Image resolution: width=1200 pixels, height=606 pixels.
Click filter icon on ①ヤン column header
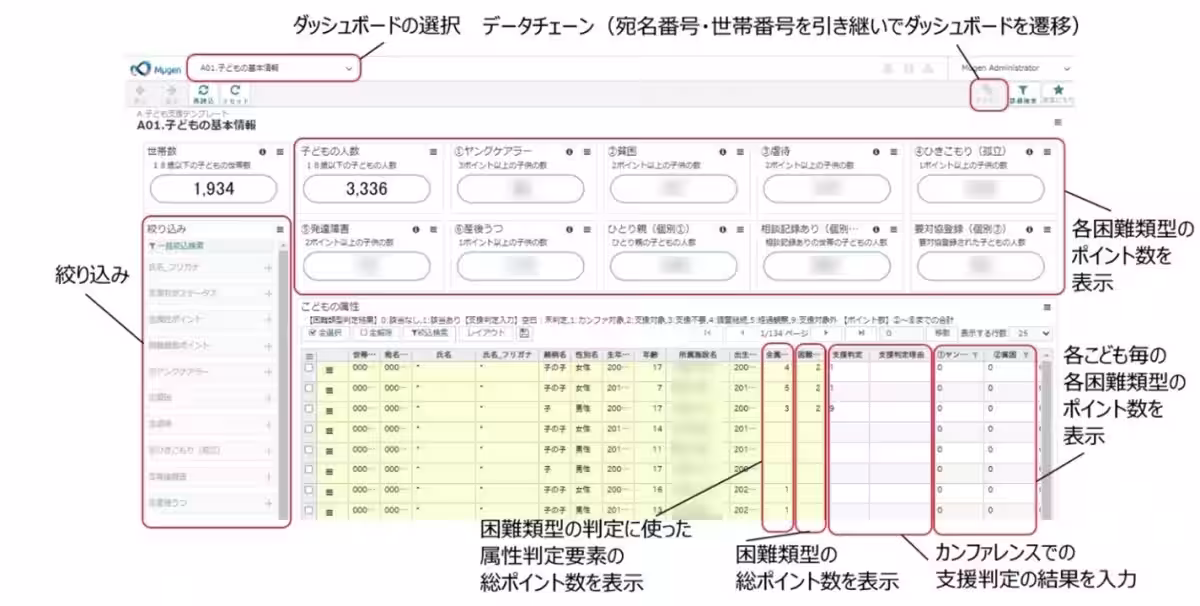pos(974,354)
